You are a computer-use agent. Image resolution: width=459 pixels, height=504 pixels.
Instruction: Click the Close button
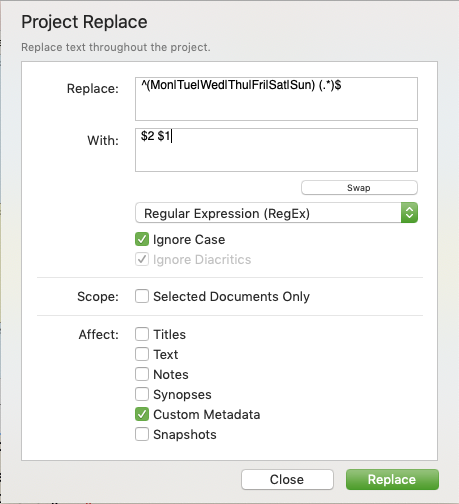[x=287, y=479]
